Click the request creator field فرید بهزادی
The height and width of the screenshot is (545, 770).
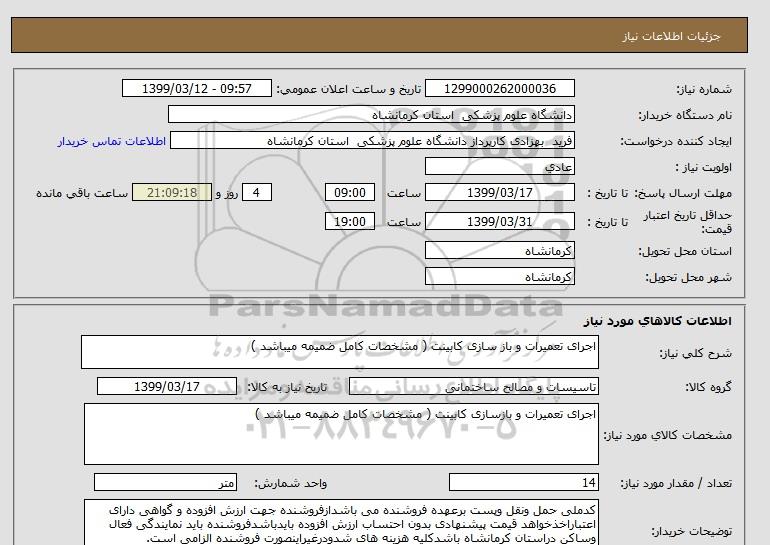pyautogui.click(x=372, y=140)
